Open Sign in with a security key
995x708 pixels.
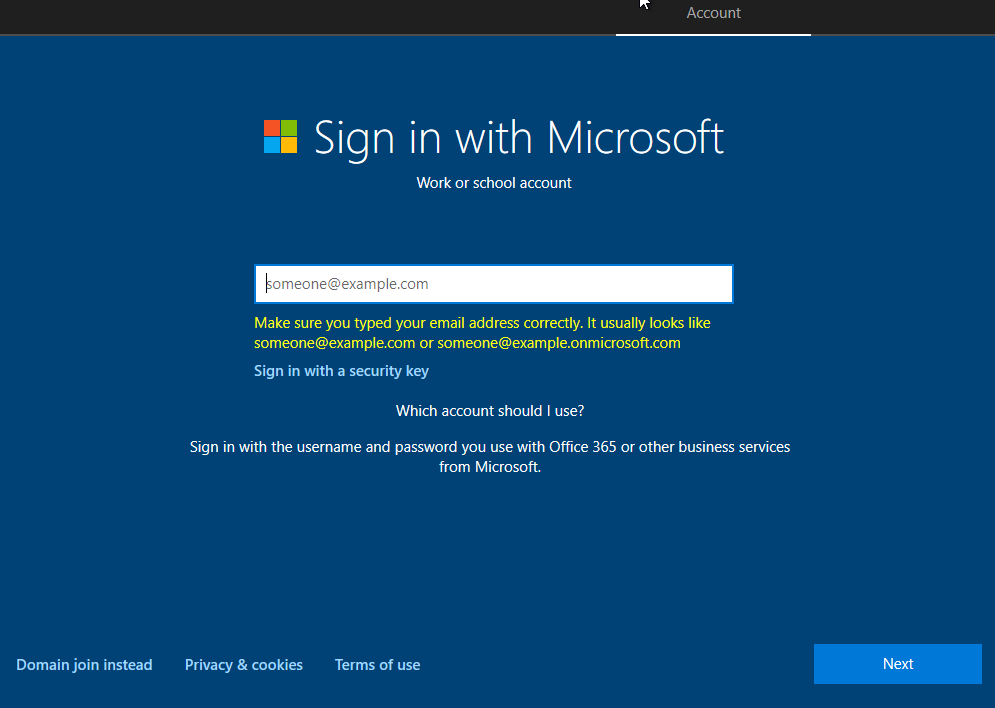point(341,371)
